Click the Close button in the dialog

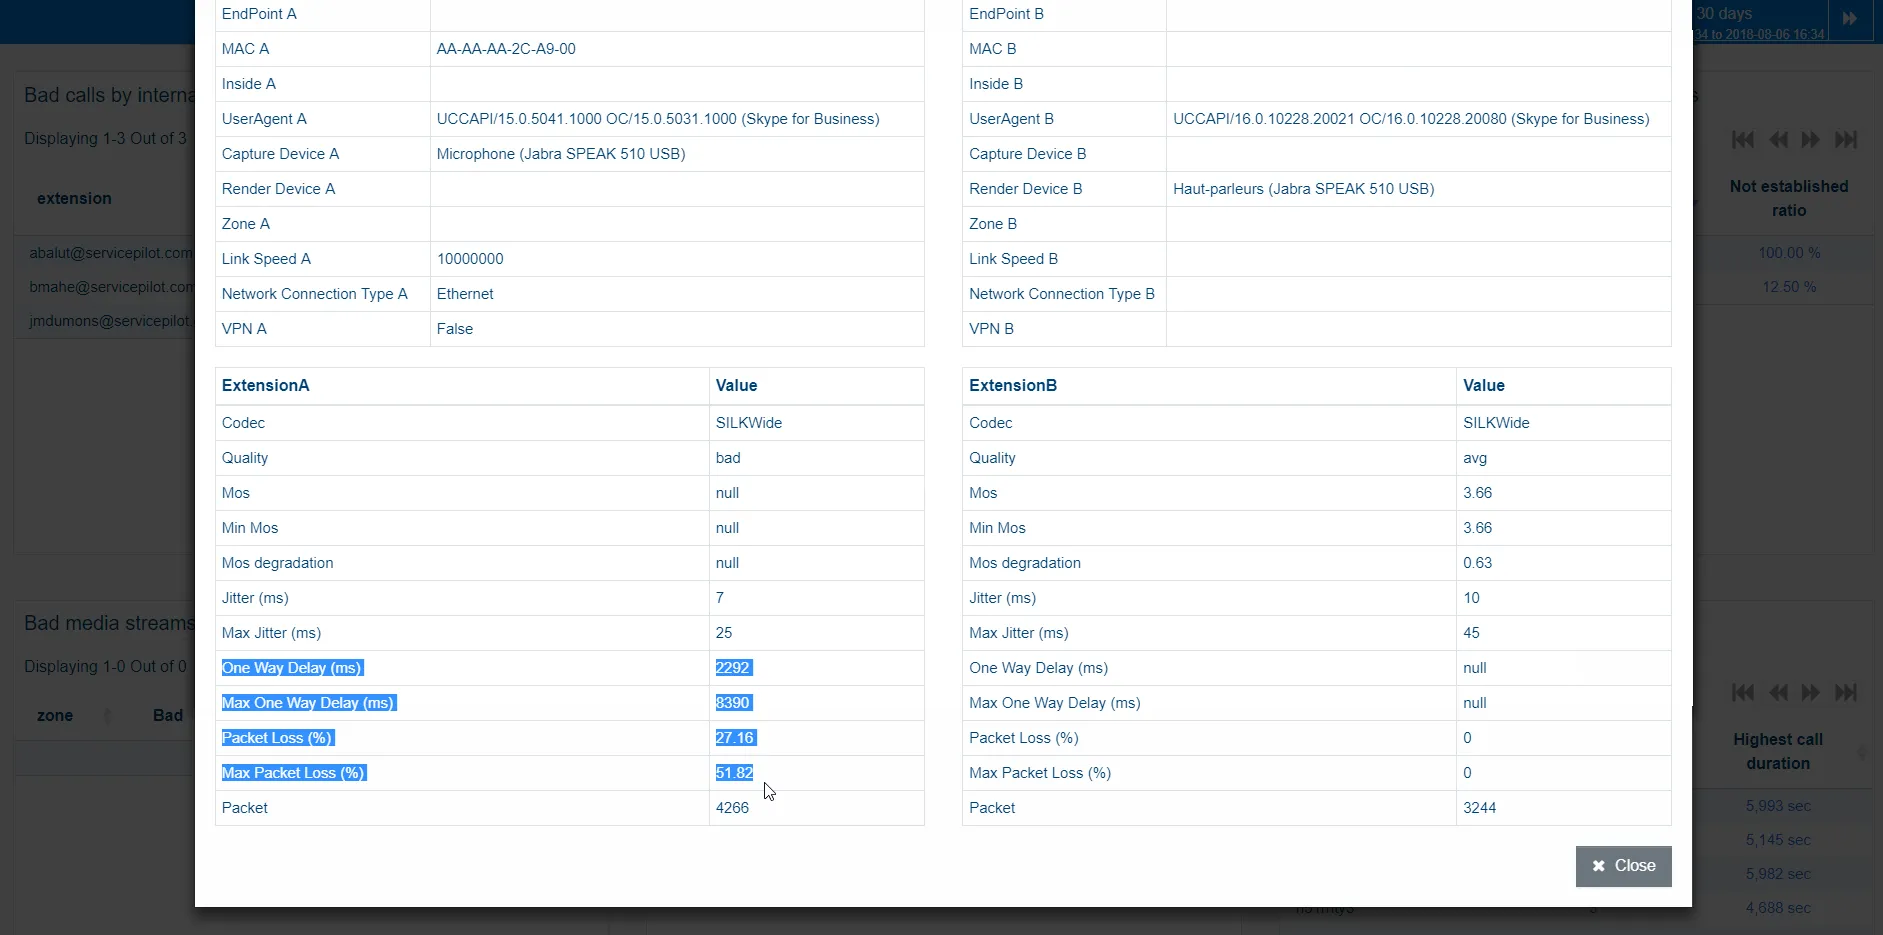coord(1623,866)
